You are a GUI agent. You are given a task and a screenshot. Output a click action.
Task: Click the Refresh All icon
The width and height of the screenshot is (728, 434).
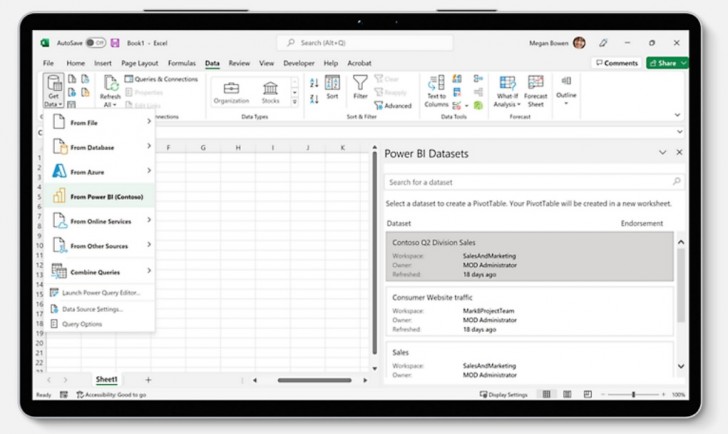(110, 84)
